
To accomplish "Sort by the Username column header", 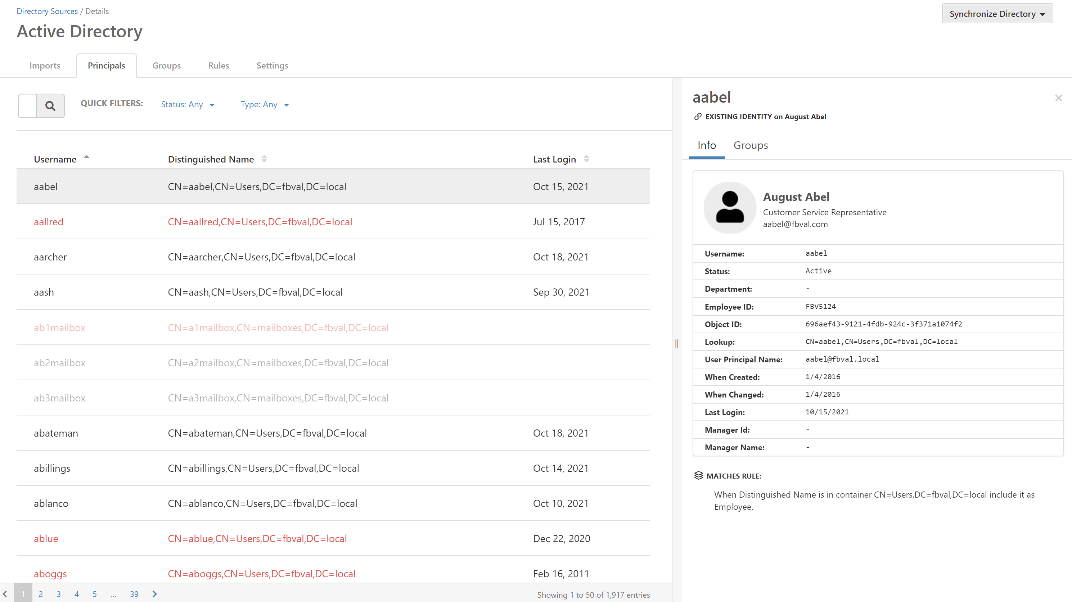I will click(x=55, y=159).
